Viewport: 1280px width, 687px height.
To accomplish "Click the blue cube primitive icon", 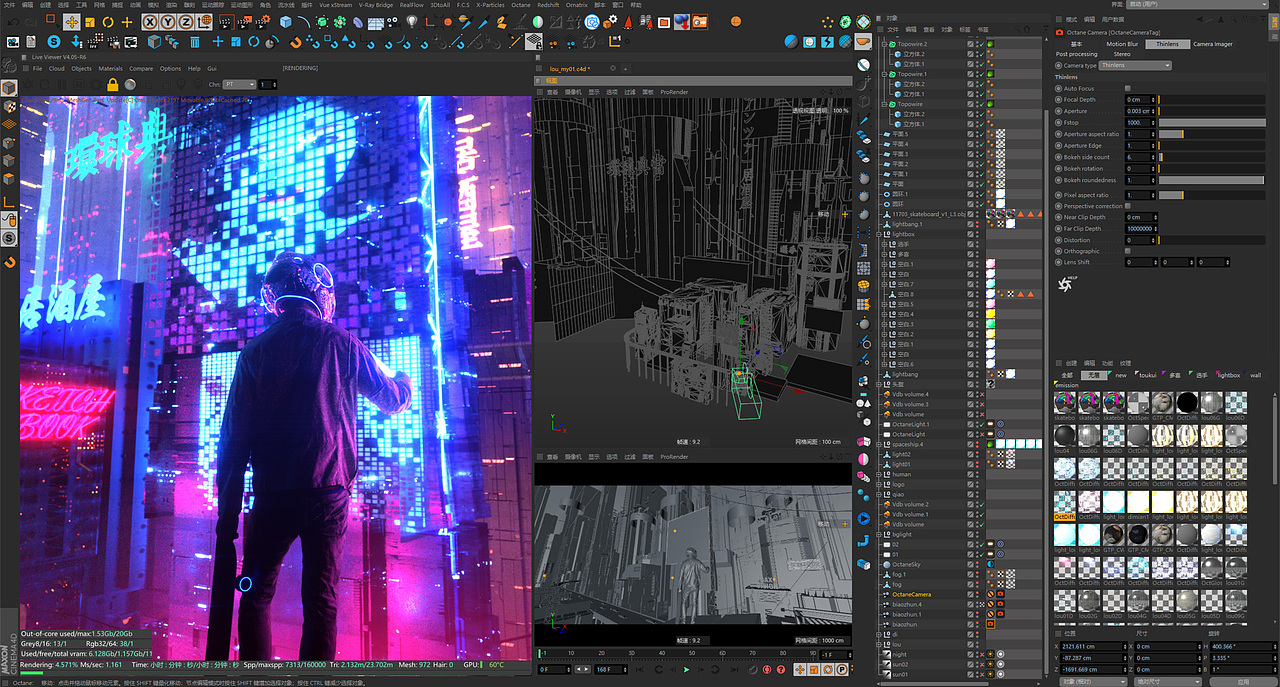I will 286,21.
